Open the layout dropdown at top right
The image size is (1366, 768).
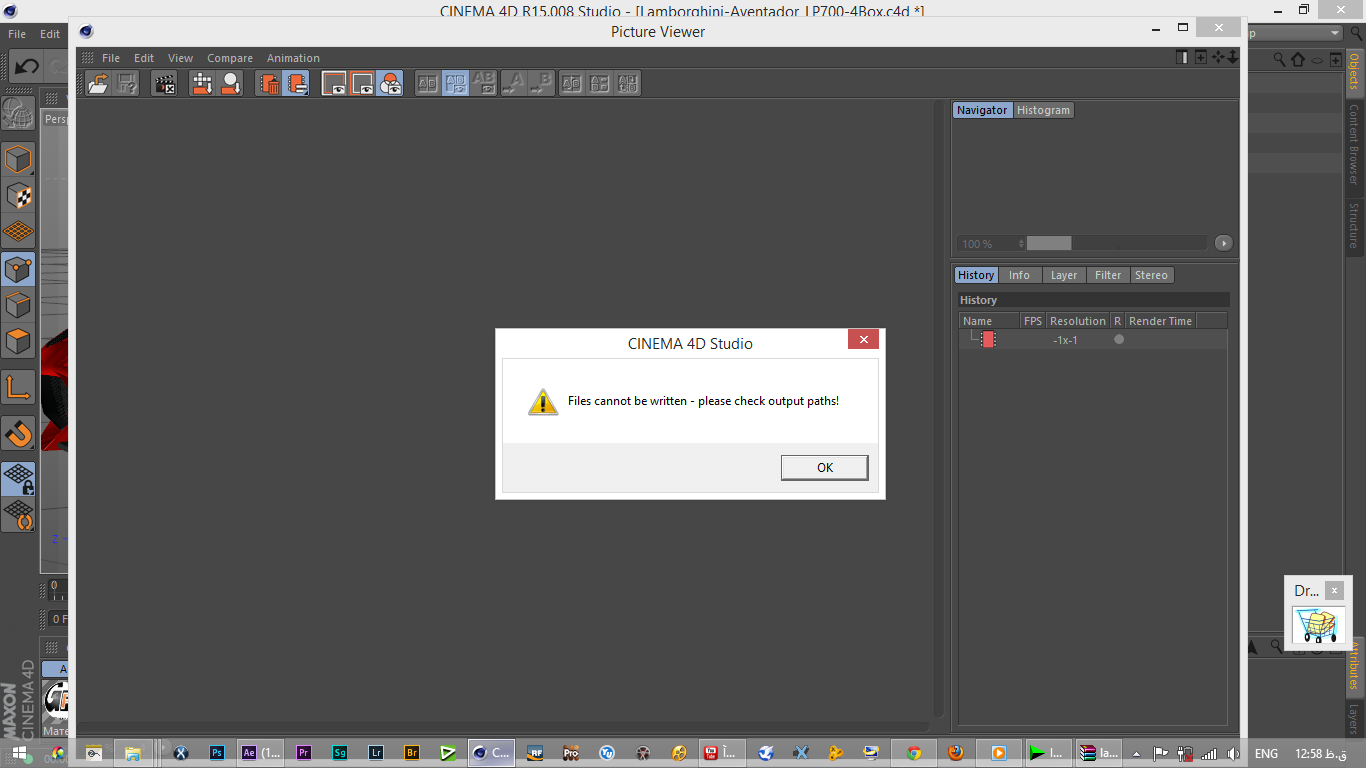coord(1336,33)
